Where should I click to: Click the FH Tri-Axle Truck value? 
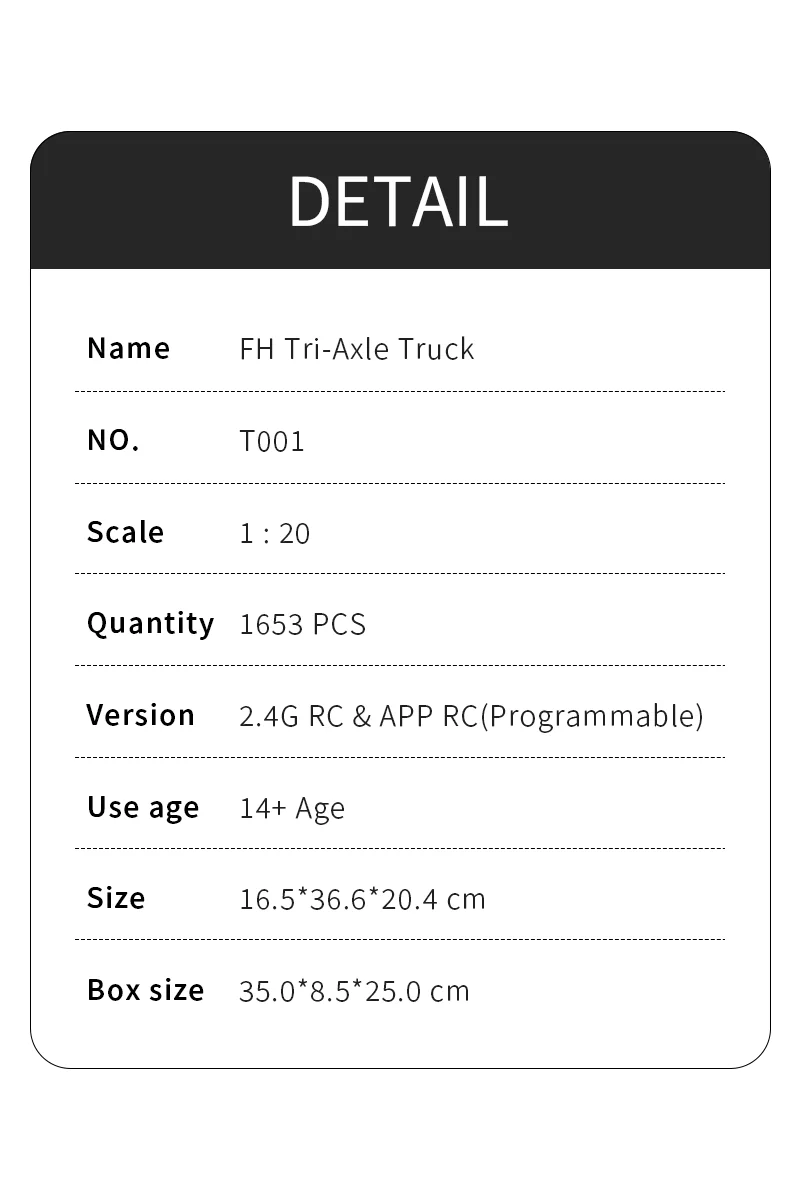point(357,349)
